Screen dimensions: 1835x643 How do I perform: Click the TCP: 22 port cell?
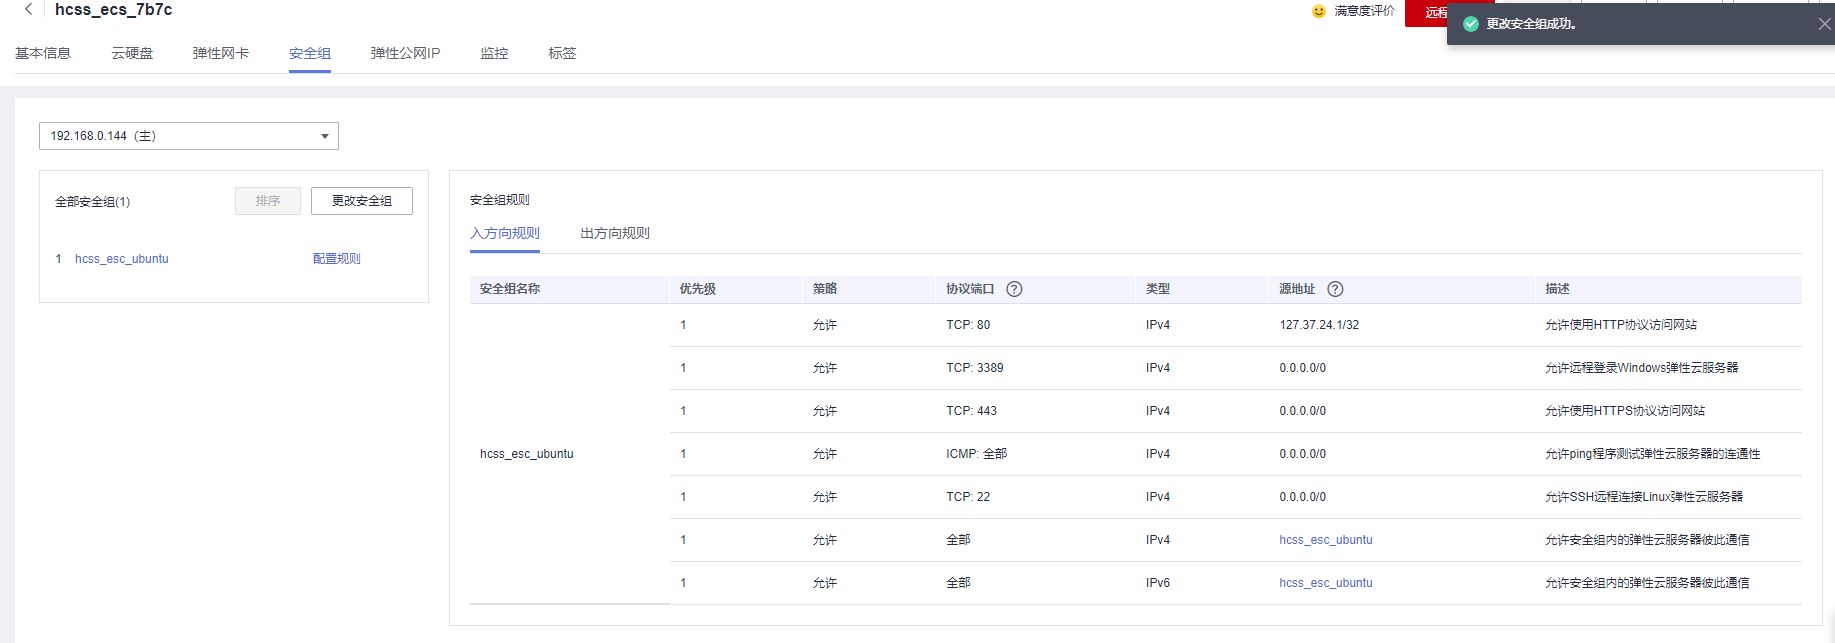coord(968,497)
